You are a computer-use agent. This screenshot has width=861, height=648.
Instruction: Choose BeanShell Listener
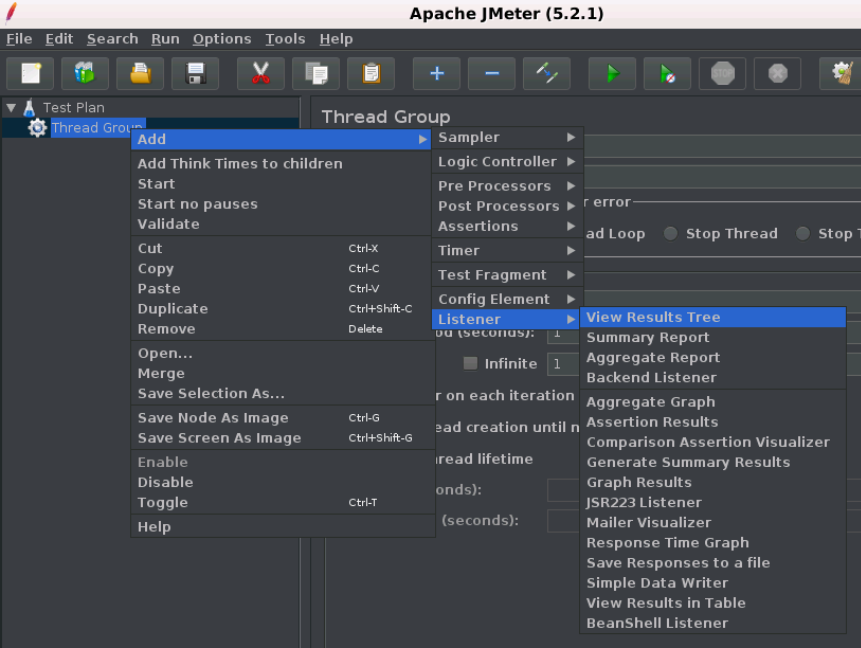pyautogui.click(x=713, y=623)
